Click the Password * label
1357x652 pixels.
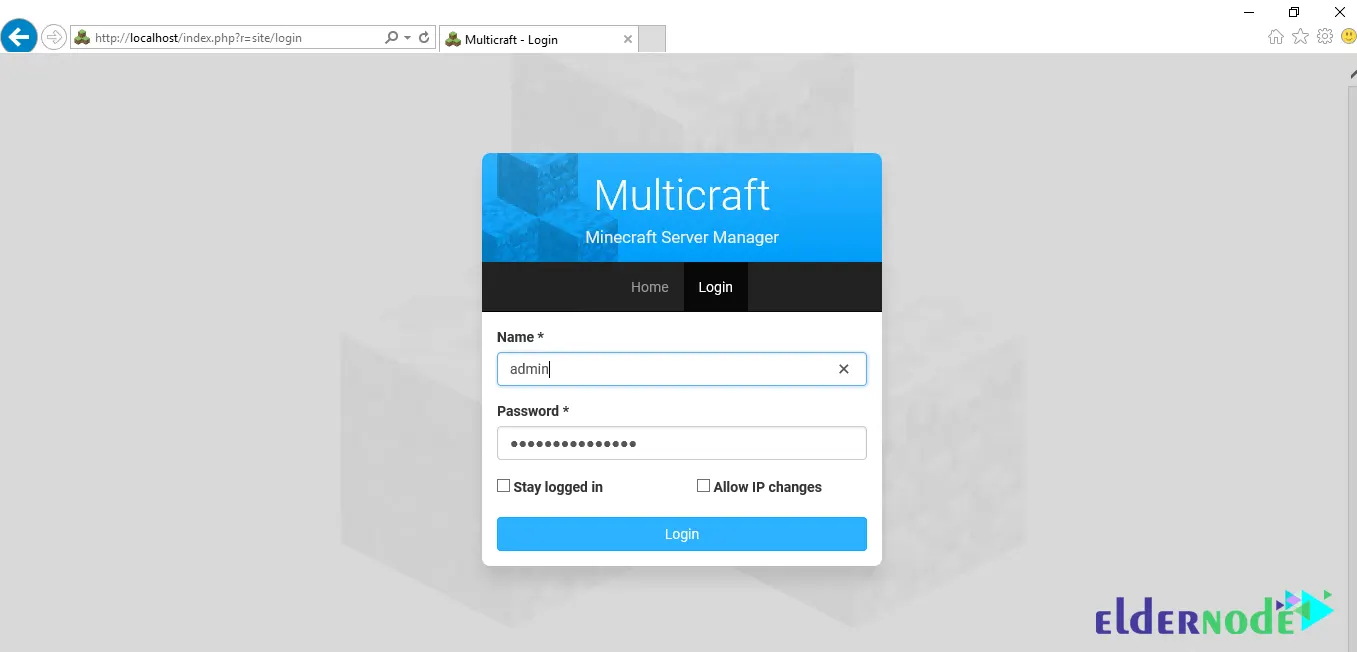click(x=533, y=411)
